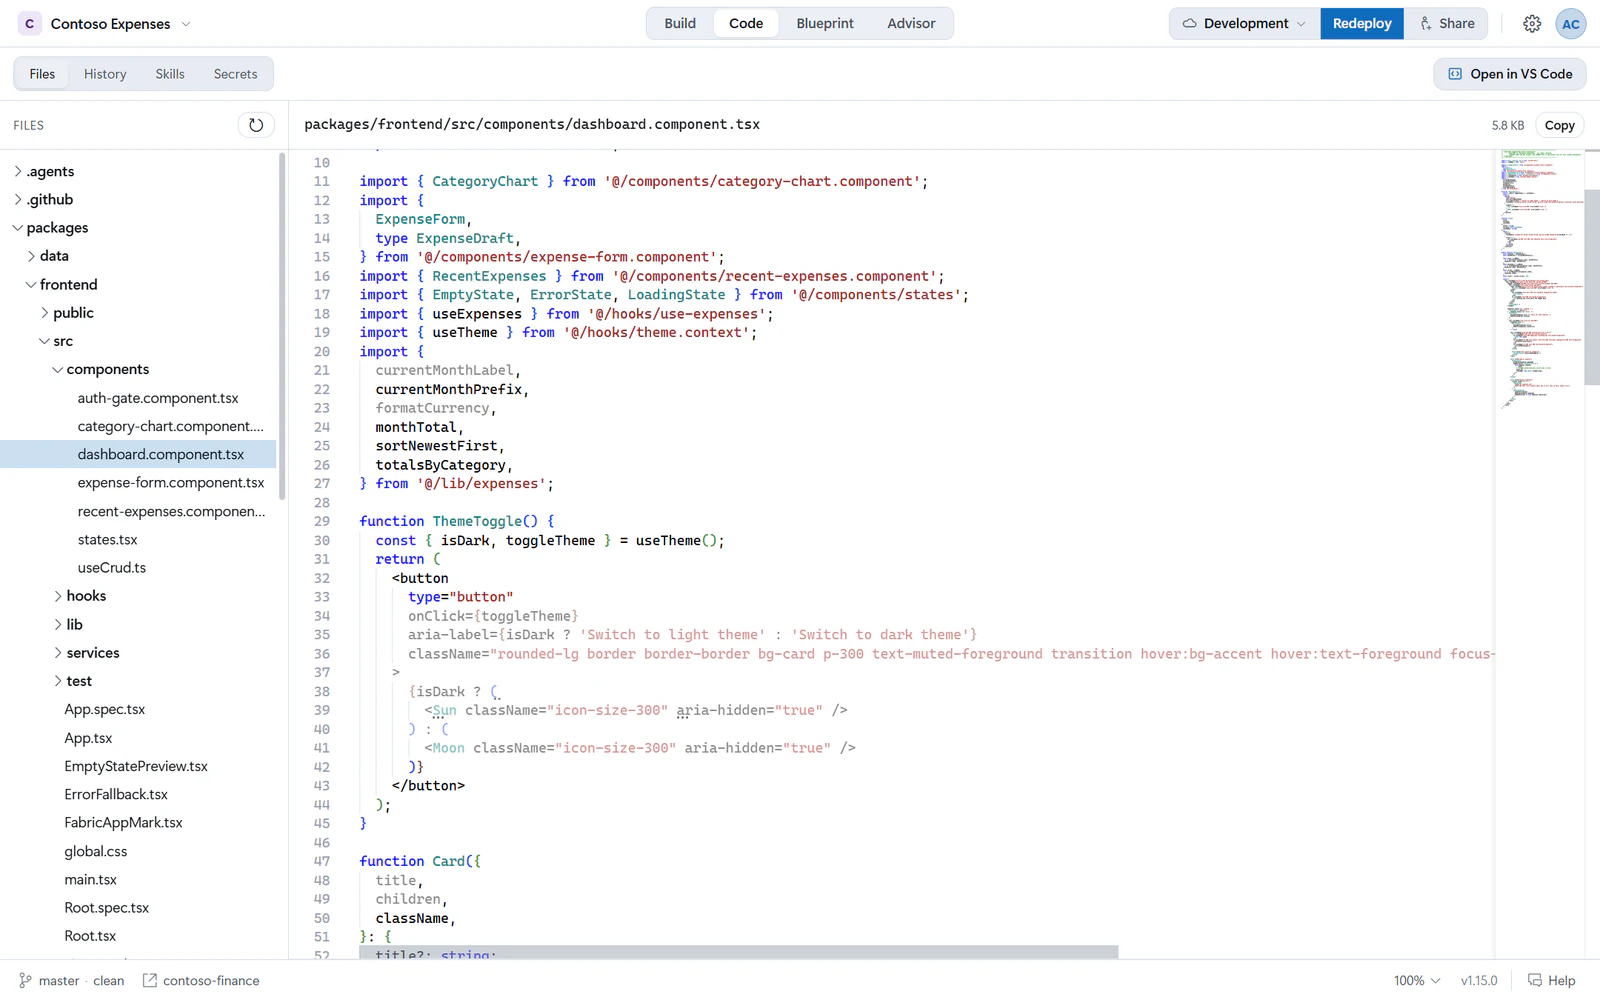The width and height of the screenshot is (1600, 1000).
Task: Open global.css file
Action: coord(96,852)
